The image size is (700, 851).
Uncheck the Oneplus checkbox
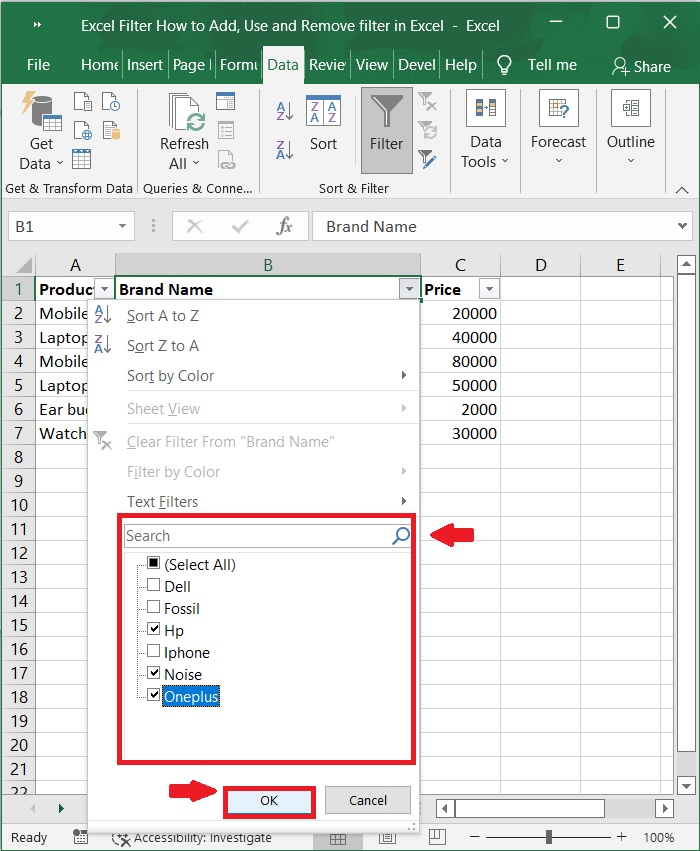[x=154, y=695]
